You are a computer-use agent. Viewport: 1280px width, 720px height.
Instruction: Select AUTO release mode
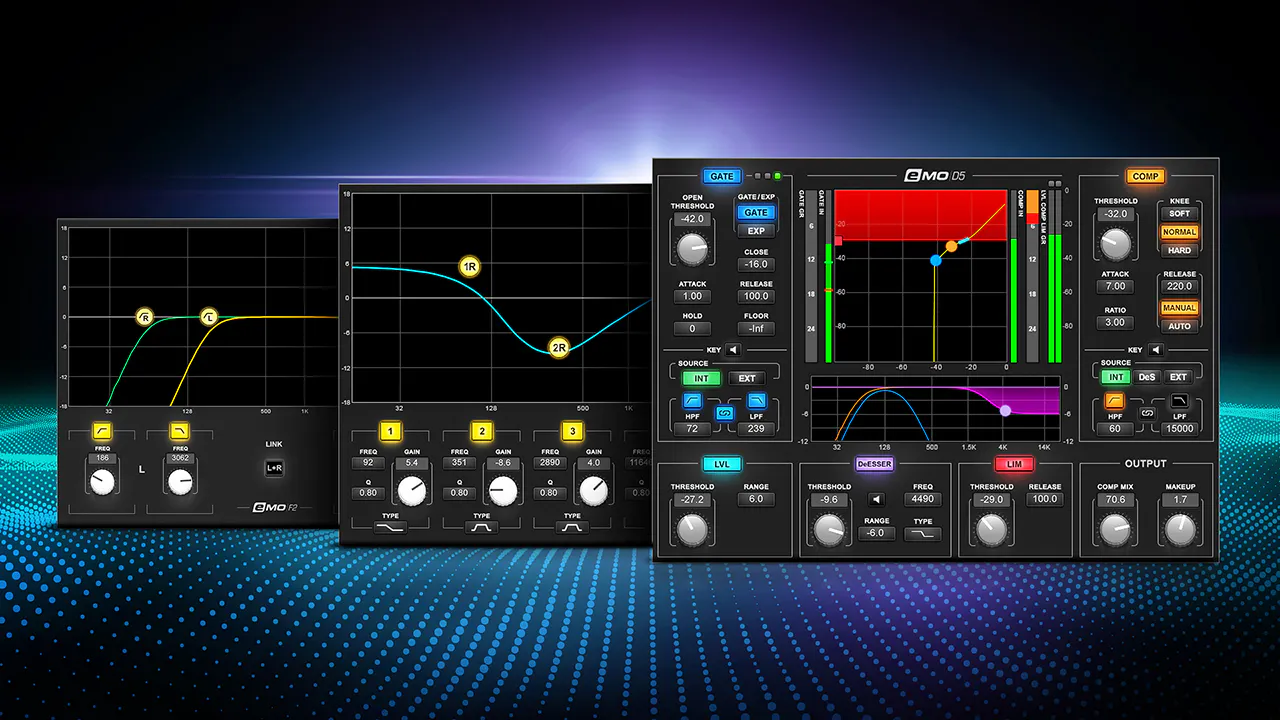tap(1180, 326)
